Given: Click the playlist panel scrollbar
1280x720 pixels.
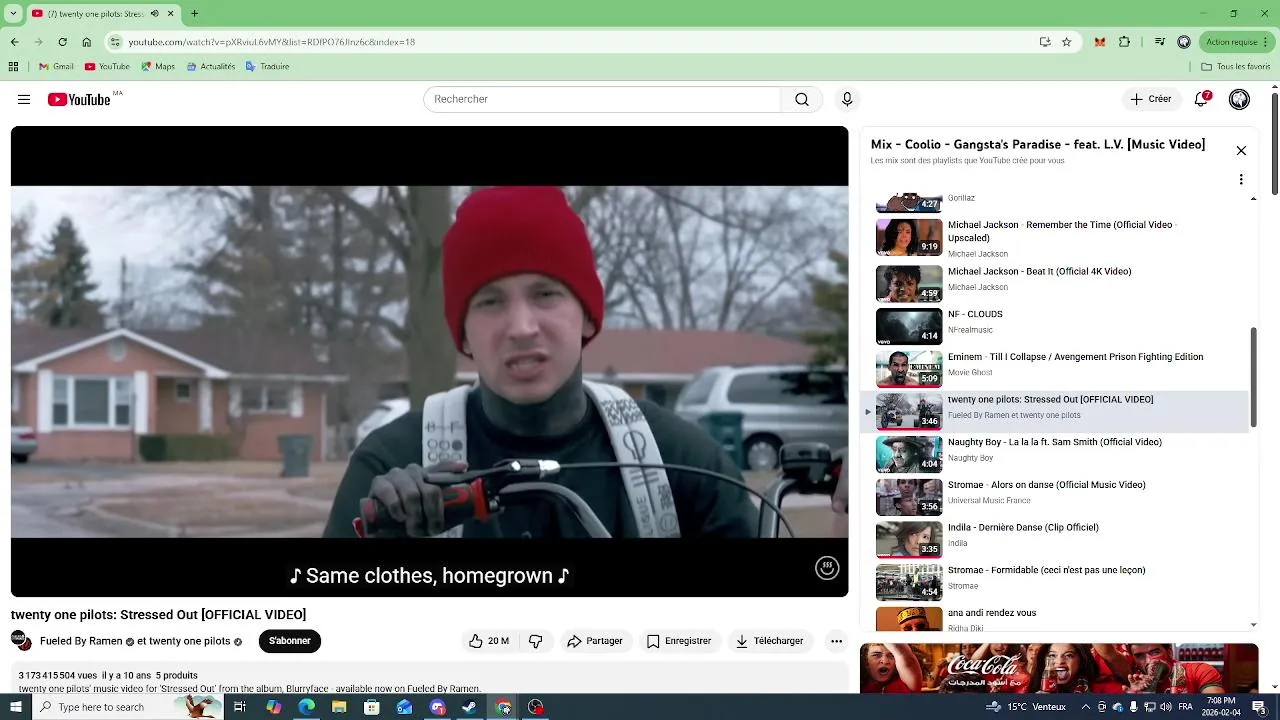Looking at the screenshot, I should click(1254, 377).
